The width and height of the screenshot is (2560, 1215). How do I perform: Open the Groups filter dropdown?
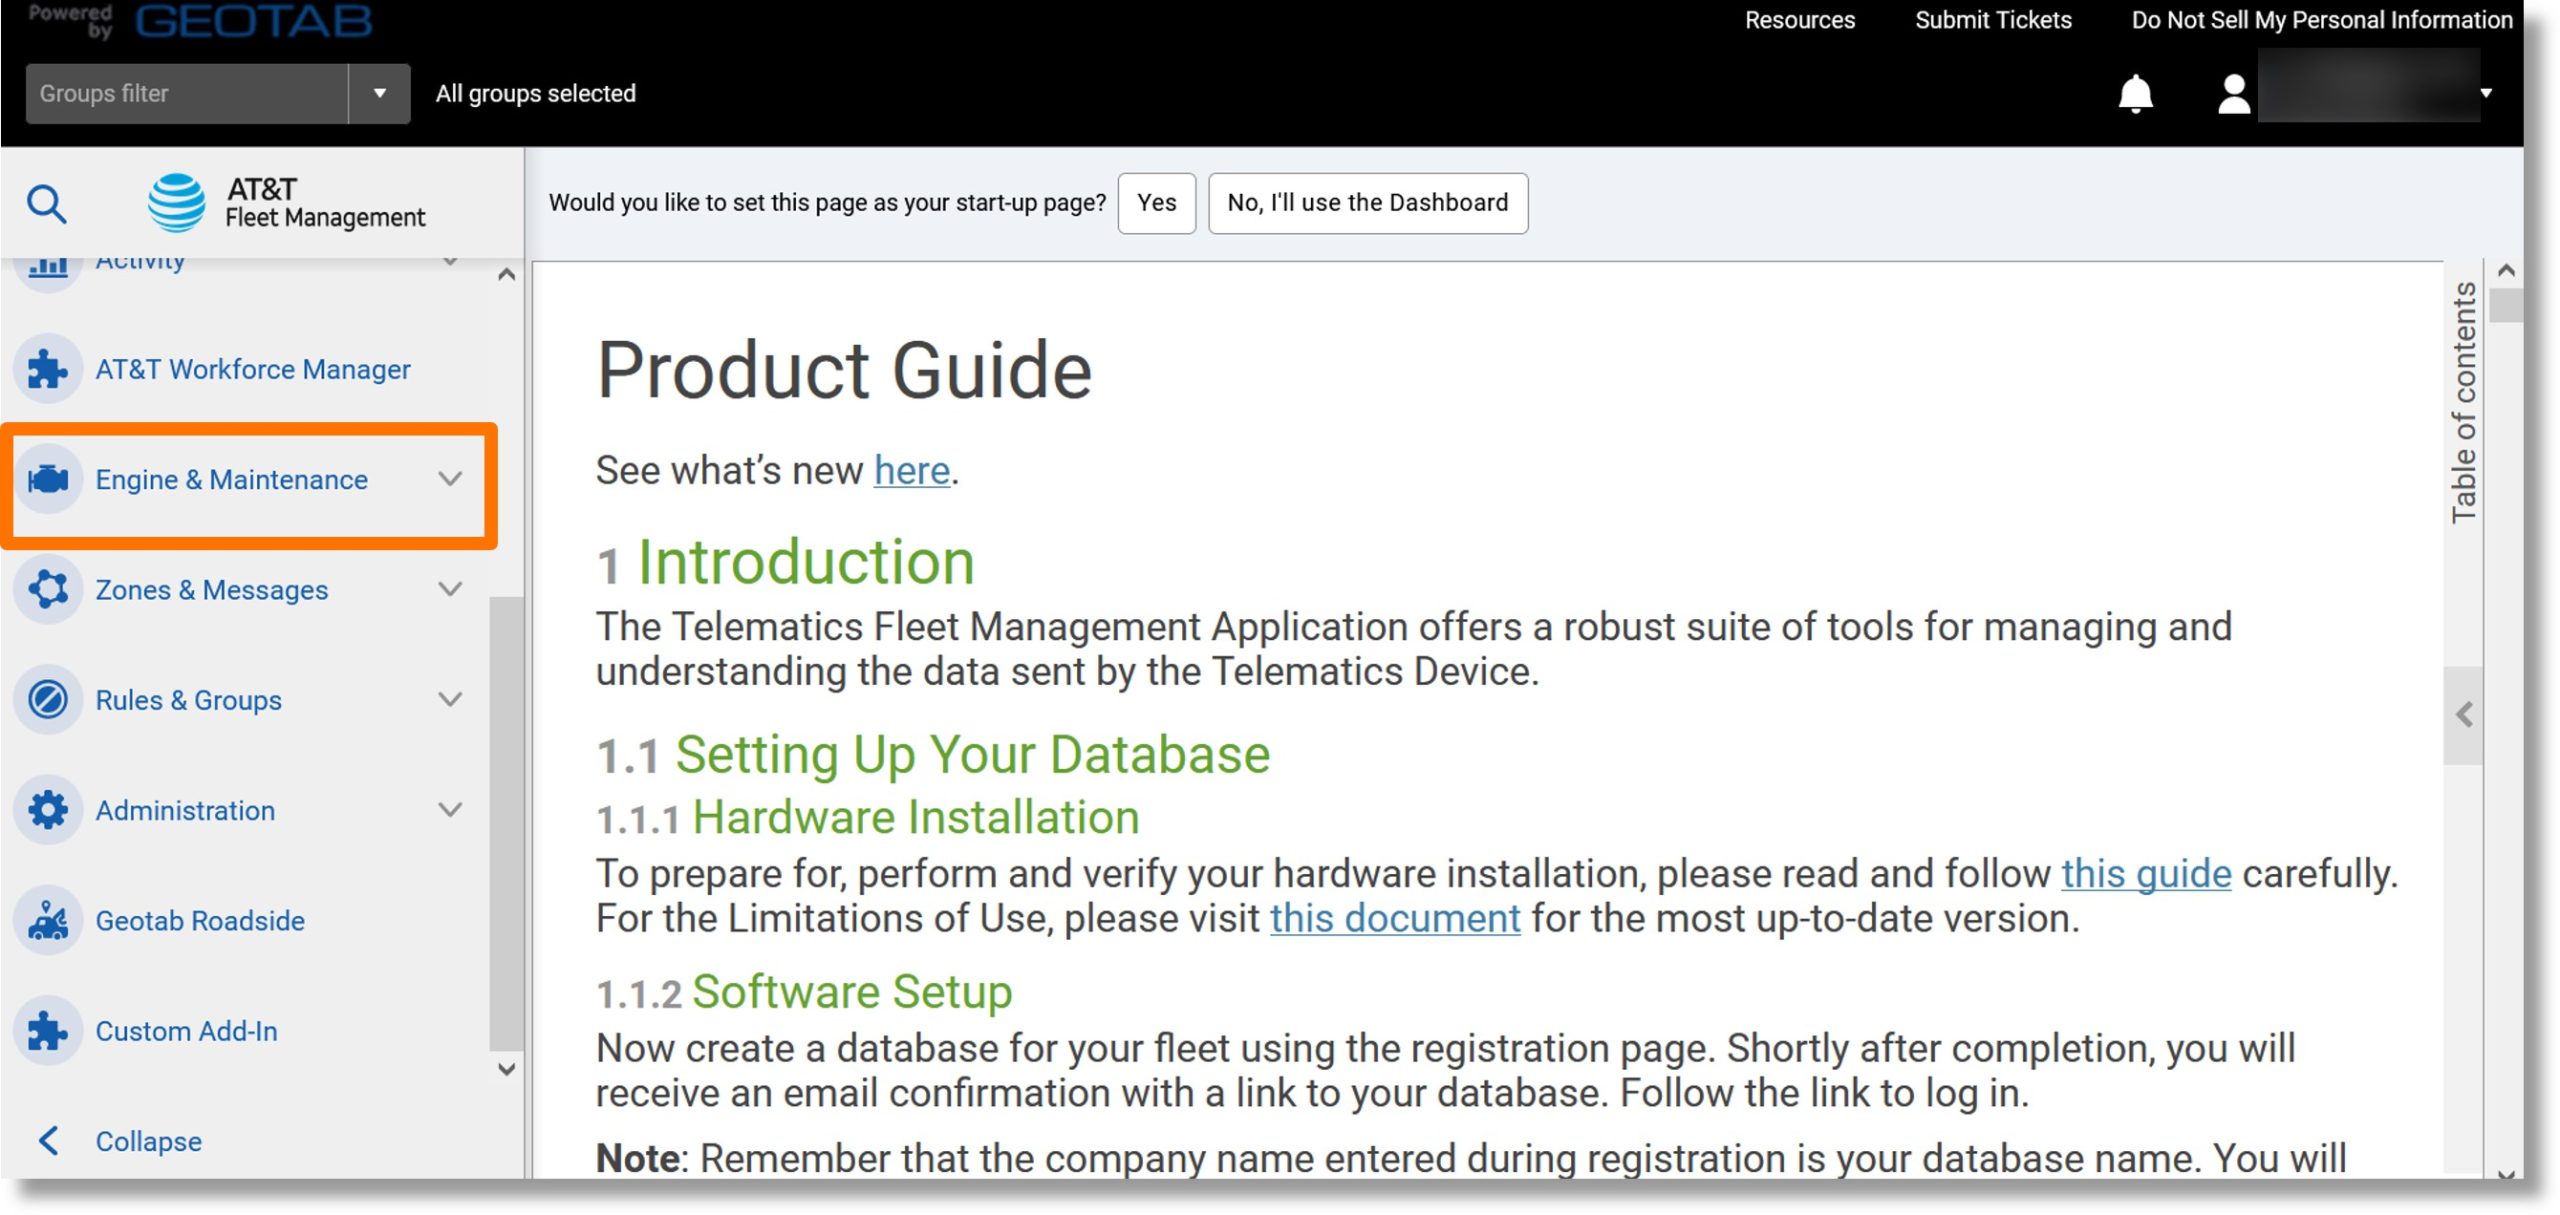pyautogui.click(x=377, y=93)
